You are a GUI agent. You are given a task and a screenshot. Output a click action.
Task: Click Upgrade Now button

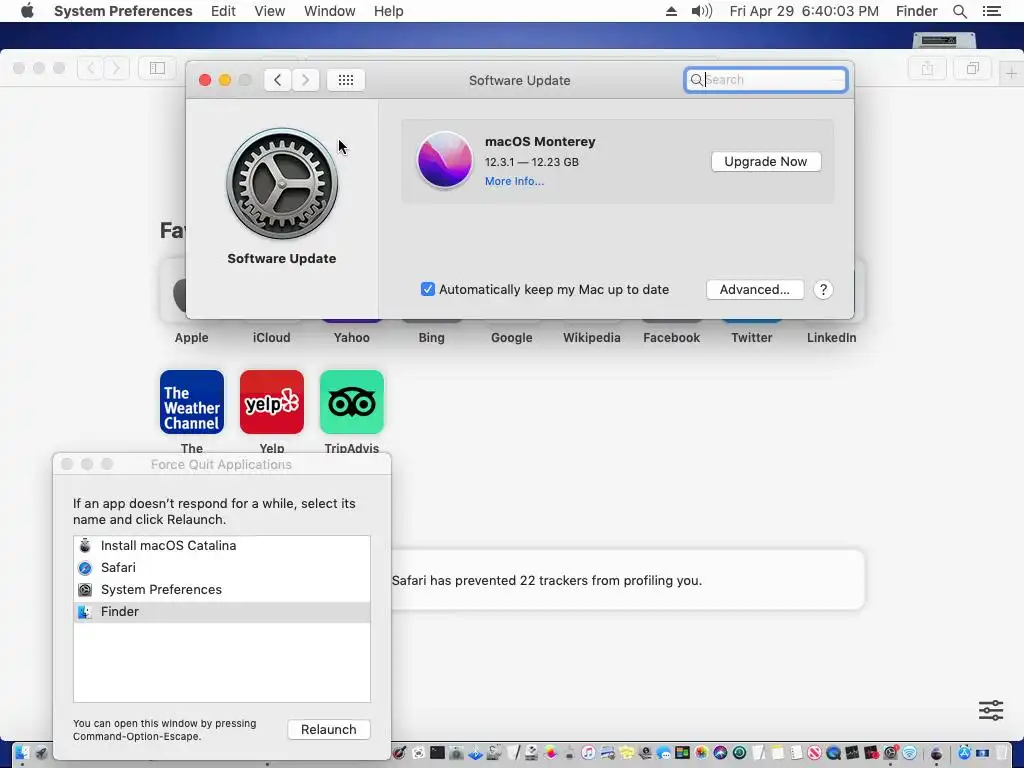[765, 161]
